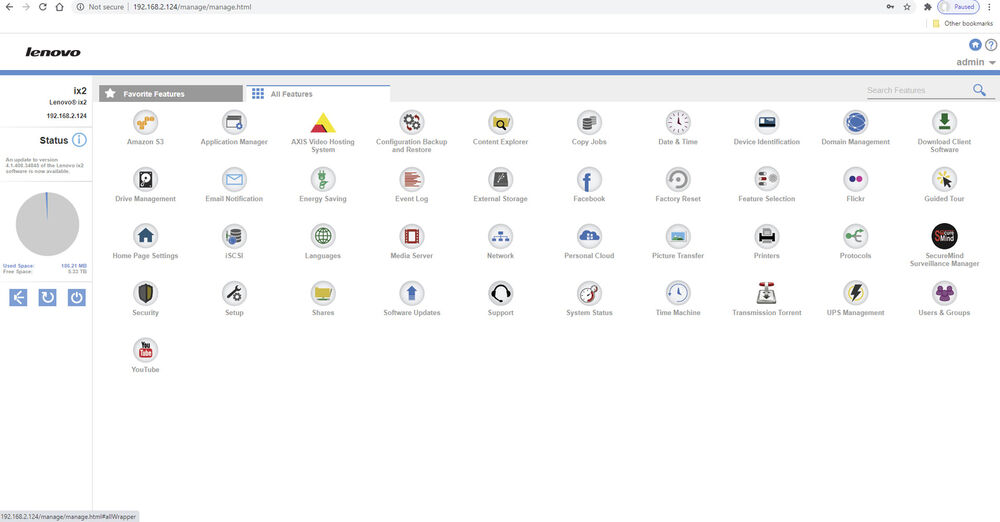Open Media Server settings
The width and height of the screenshot is (1000, 522).
coord(411,236)
